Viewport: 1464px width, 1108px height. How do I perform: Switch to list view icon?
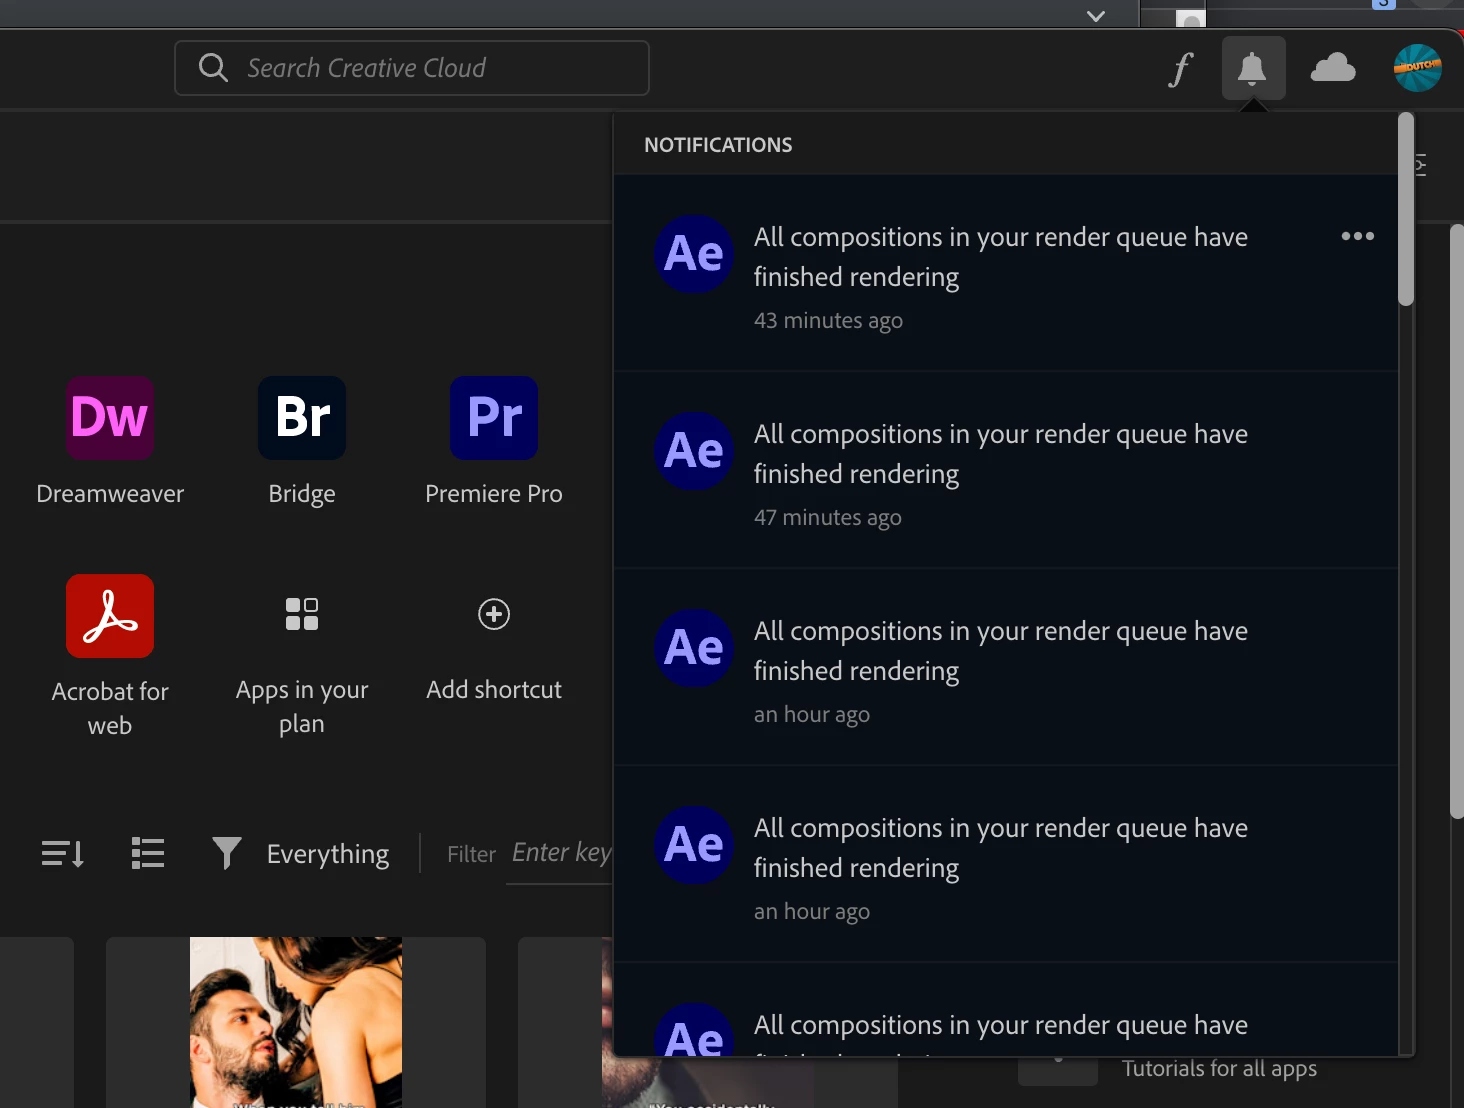[148, 853]
